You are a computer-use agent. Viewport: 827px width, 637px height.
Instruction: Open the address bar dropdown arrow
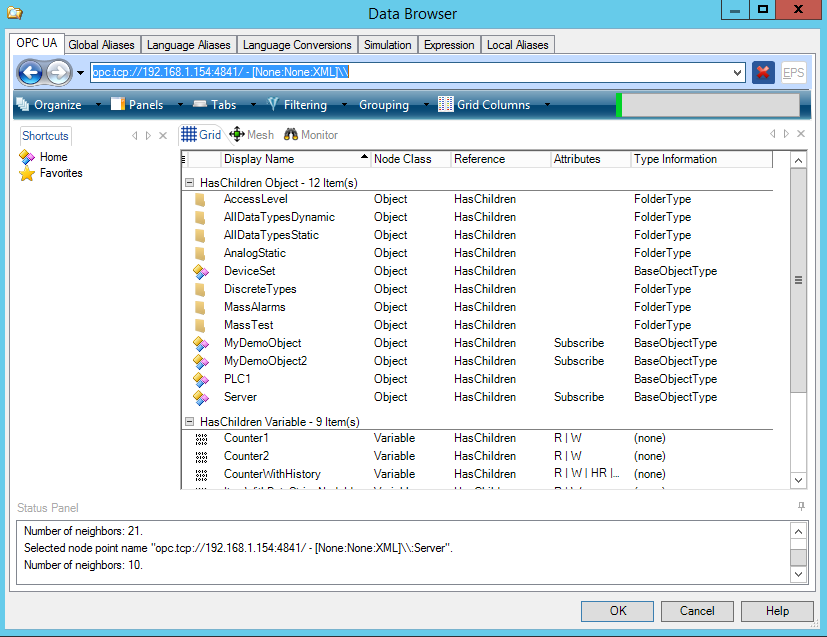(738, 72)
